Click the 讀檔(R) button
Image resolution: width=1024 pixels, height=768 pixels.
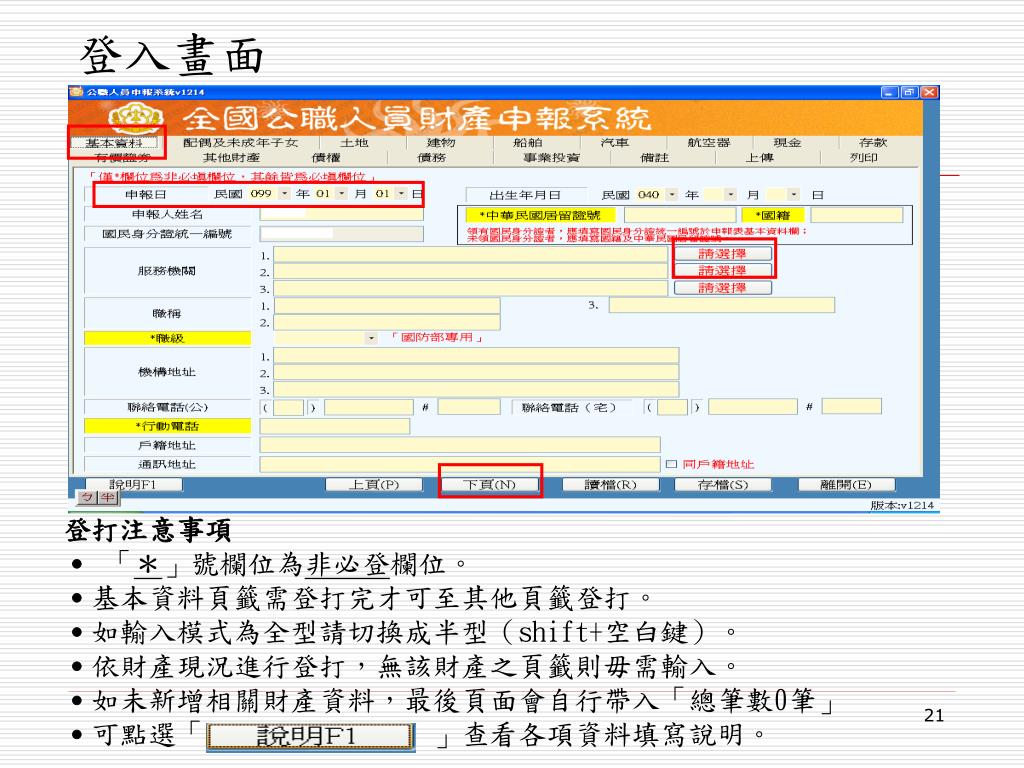tap(610, 485)
